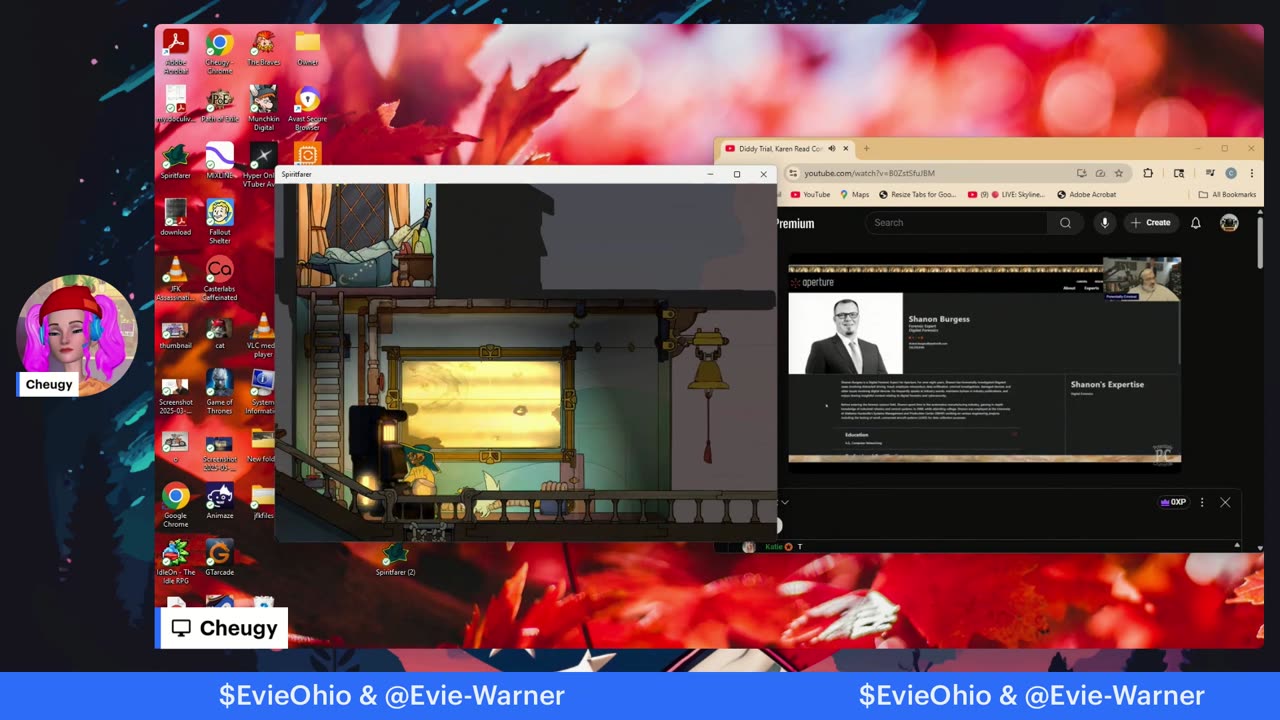Open the Chrome media controls icon
Image resolution: width=1280 pixels, height=720 pixels.
point(1209,173)
